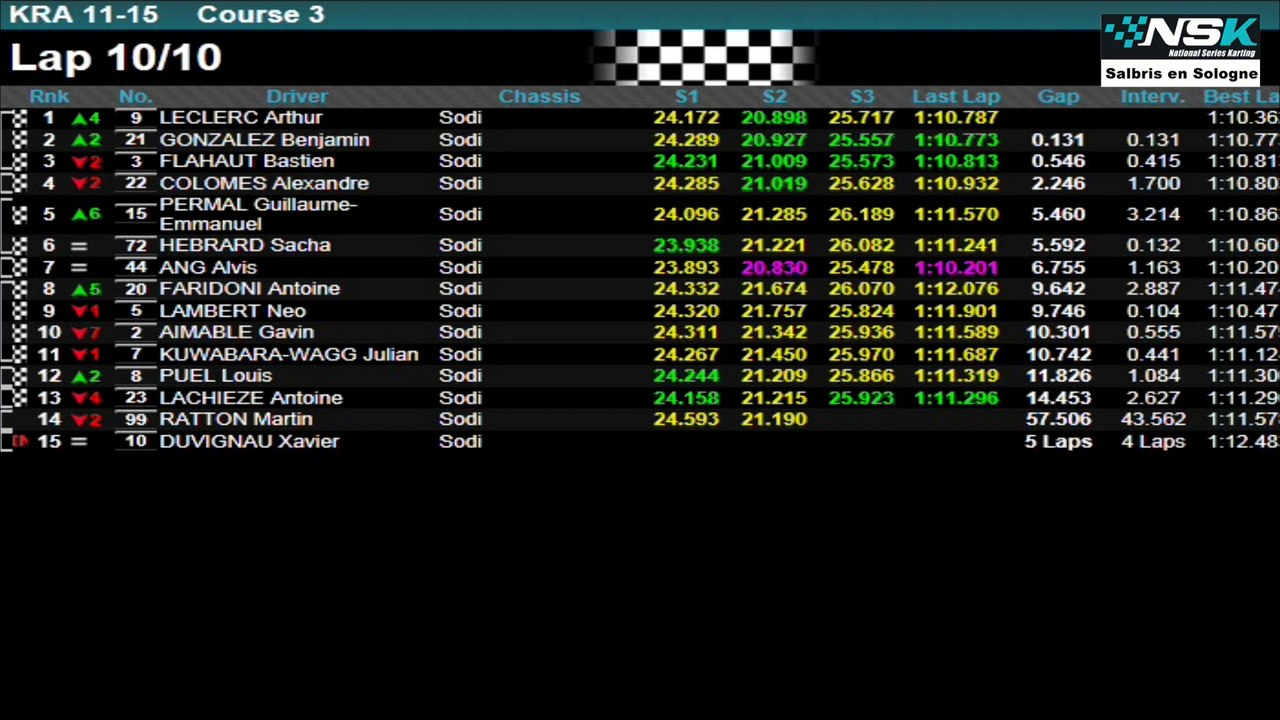Select driver name PERMAL Guillaume-Emmanuel
Viewport: 1280px width, 720px height.
(x=258, y=214)
